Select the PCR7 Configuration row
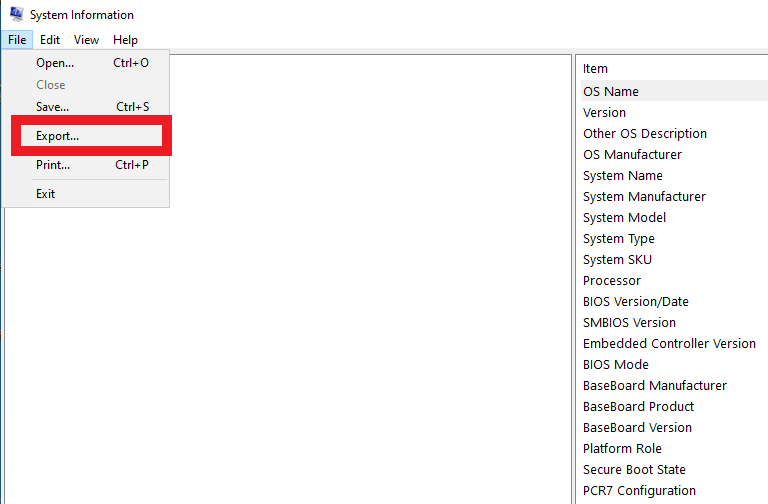 (674, 491)
